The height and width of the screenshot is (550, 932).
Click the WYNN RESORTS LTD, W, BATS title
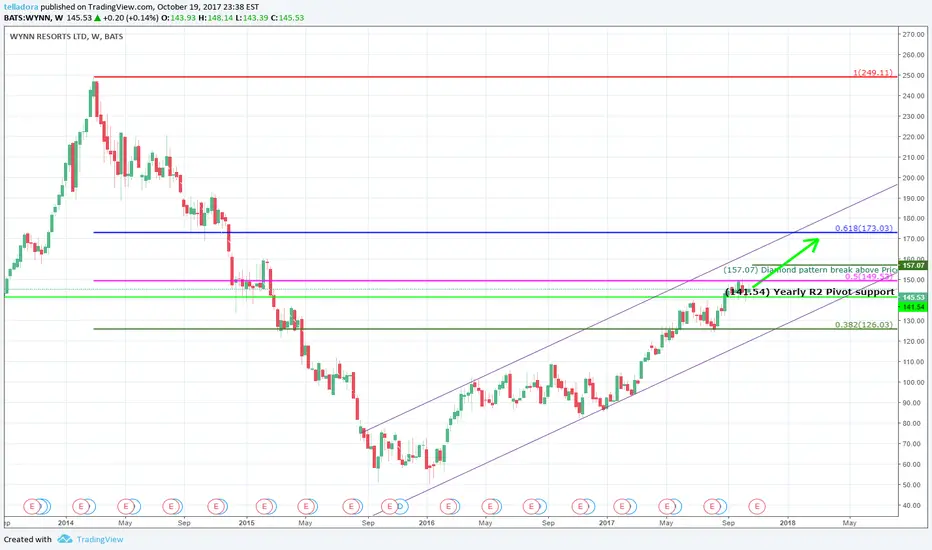66,36
